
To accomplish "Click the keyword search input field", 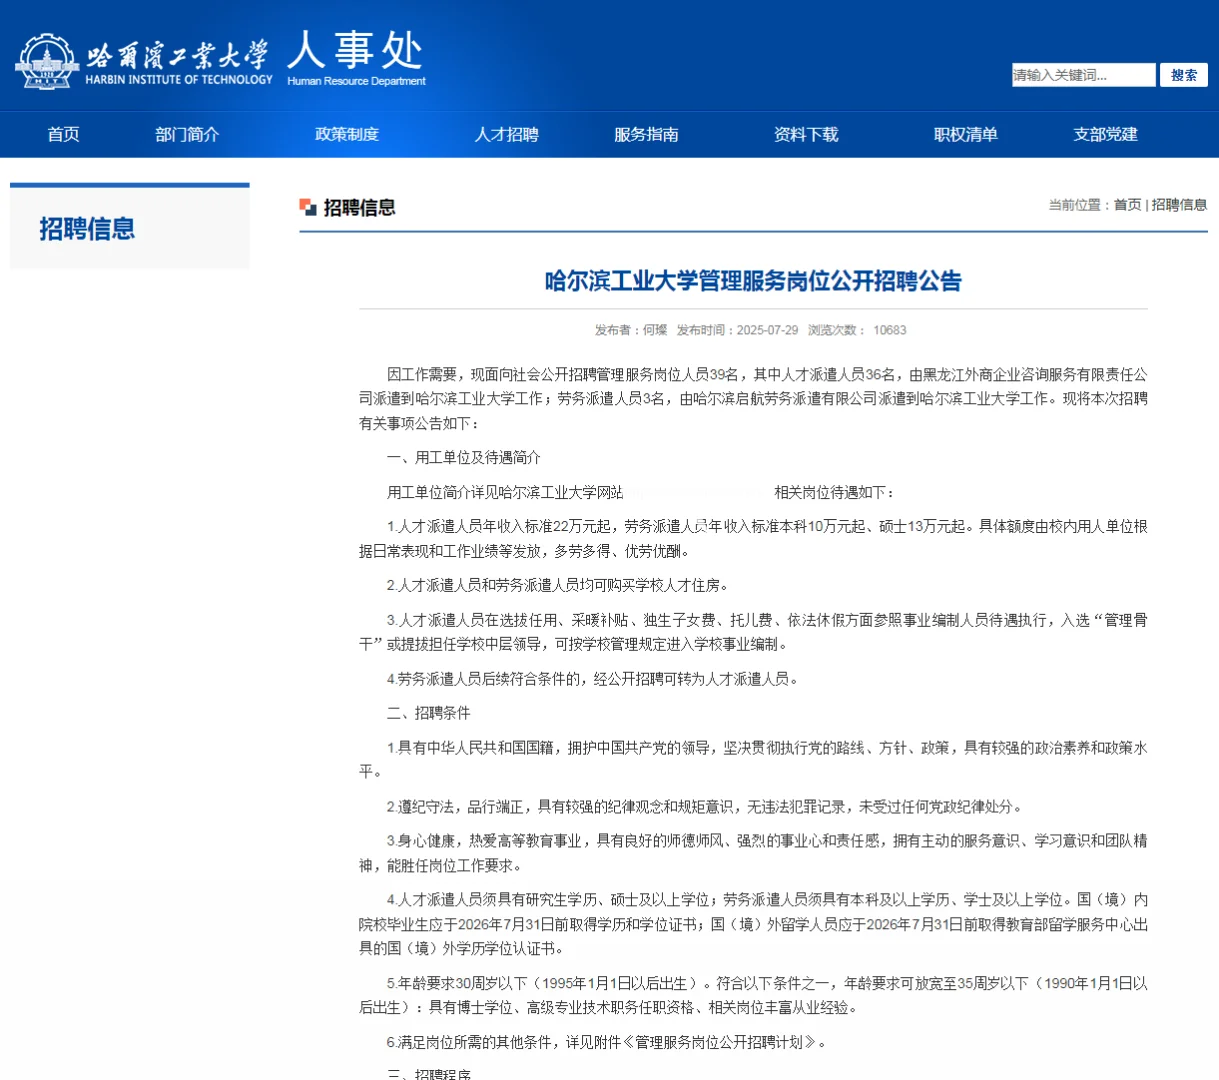I will click(1083, 75).
